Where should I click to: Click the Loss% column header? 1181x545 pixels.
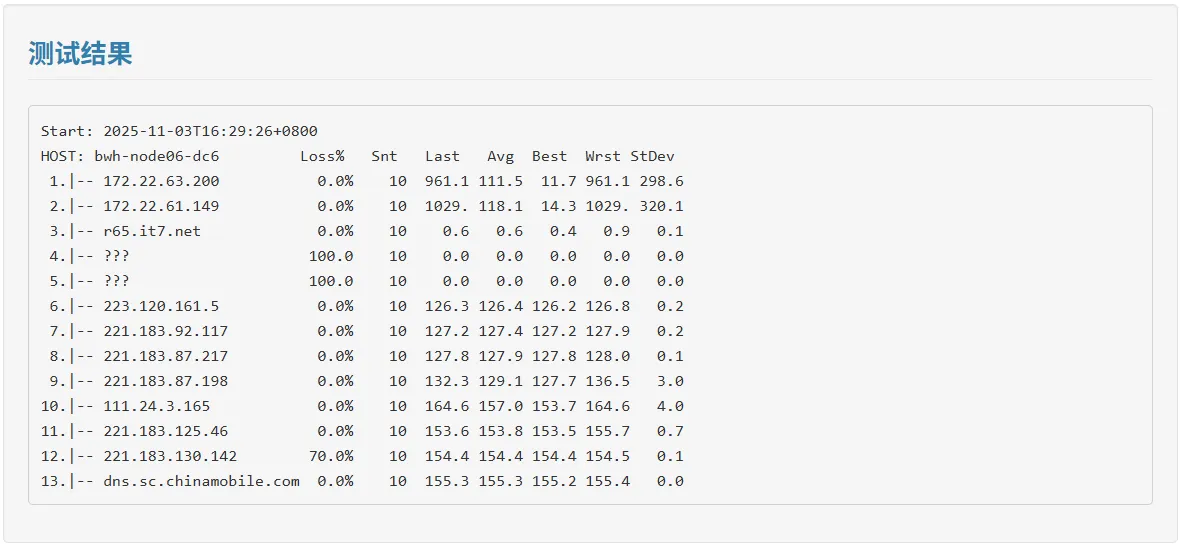322,156
